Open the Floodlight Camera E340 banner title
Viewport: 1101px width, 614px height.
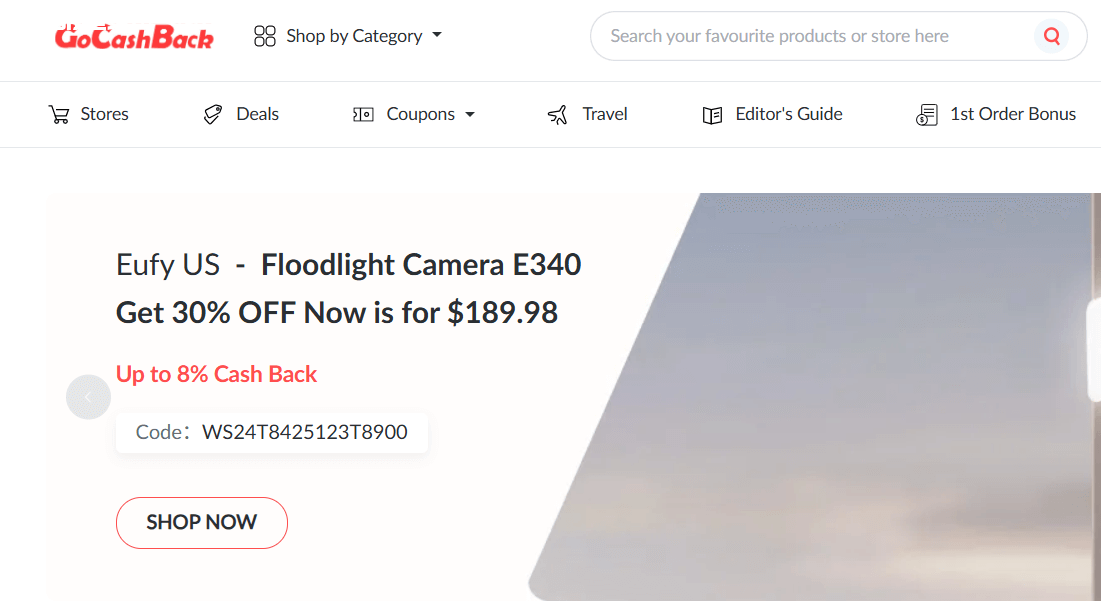point(421,265)
